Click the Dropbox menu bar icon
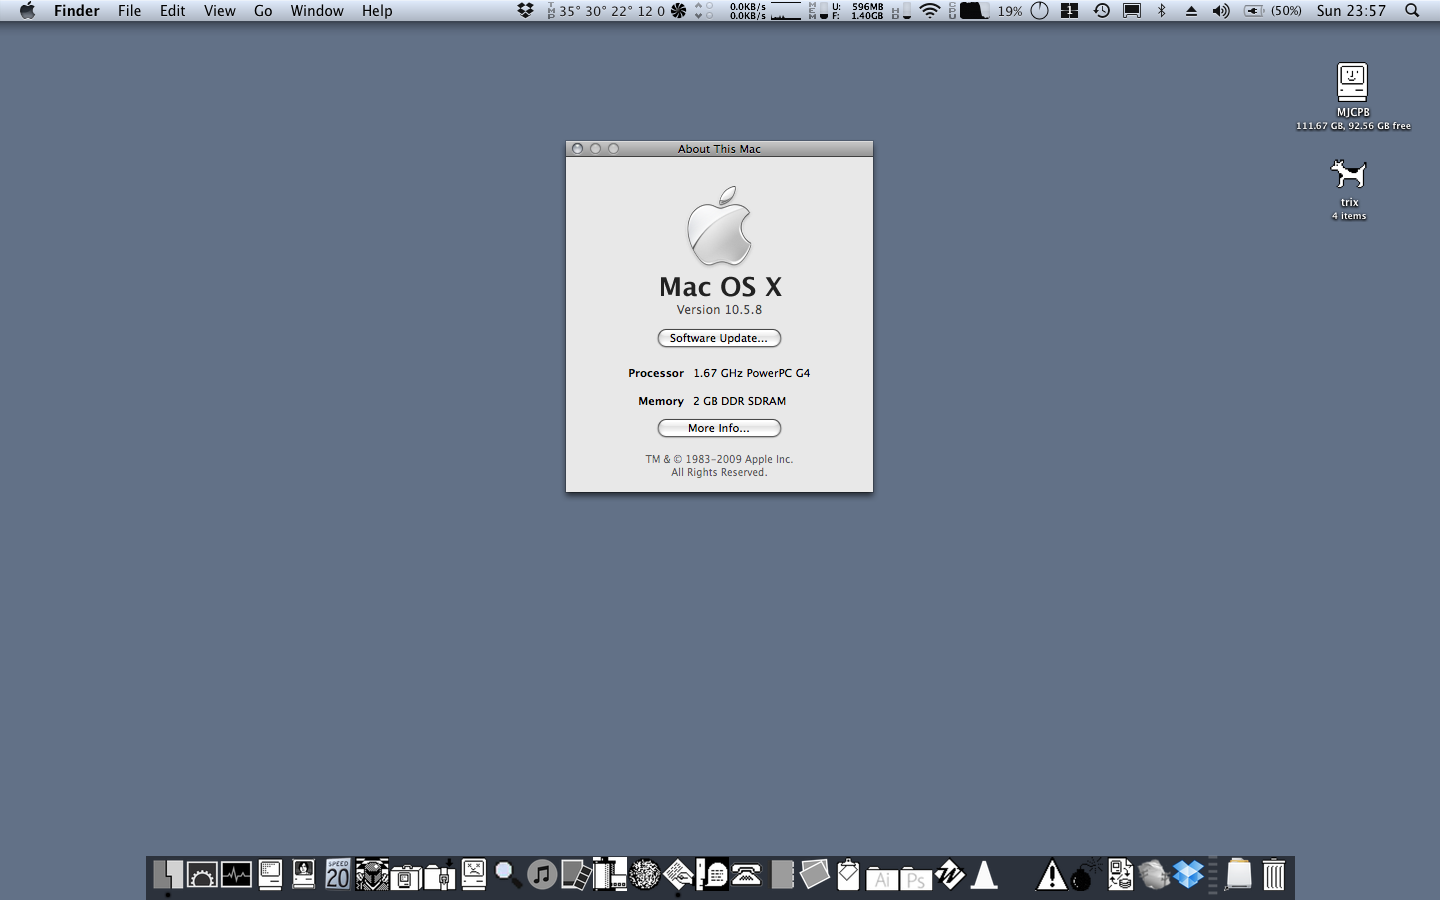This screenshot has height=900, width=1440. click(525, 11)
